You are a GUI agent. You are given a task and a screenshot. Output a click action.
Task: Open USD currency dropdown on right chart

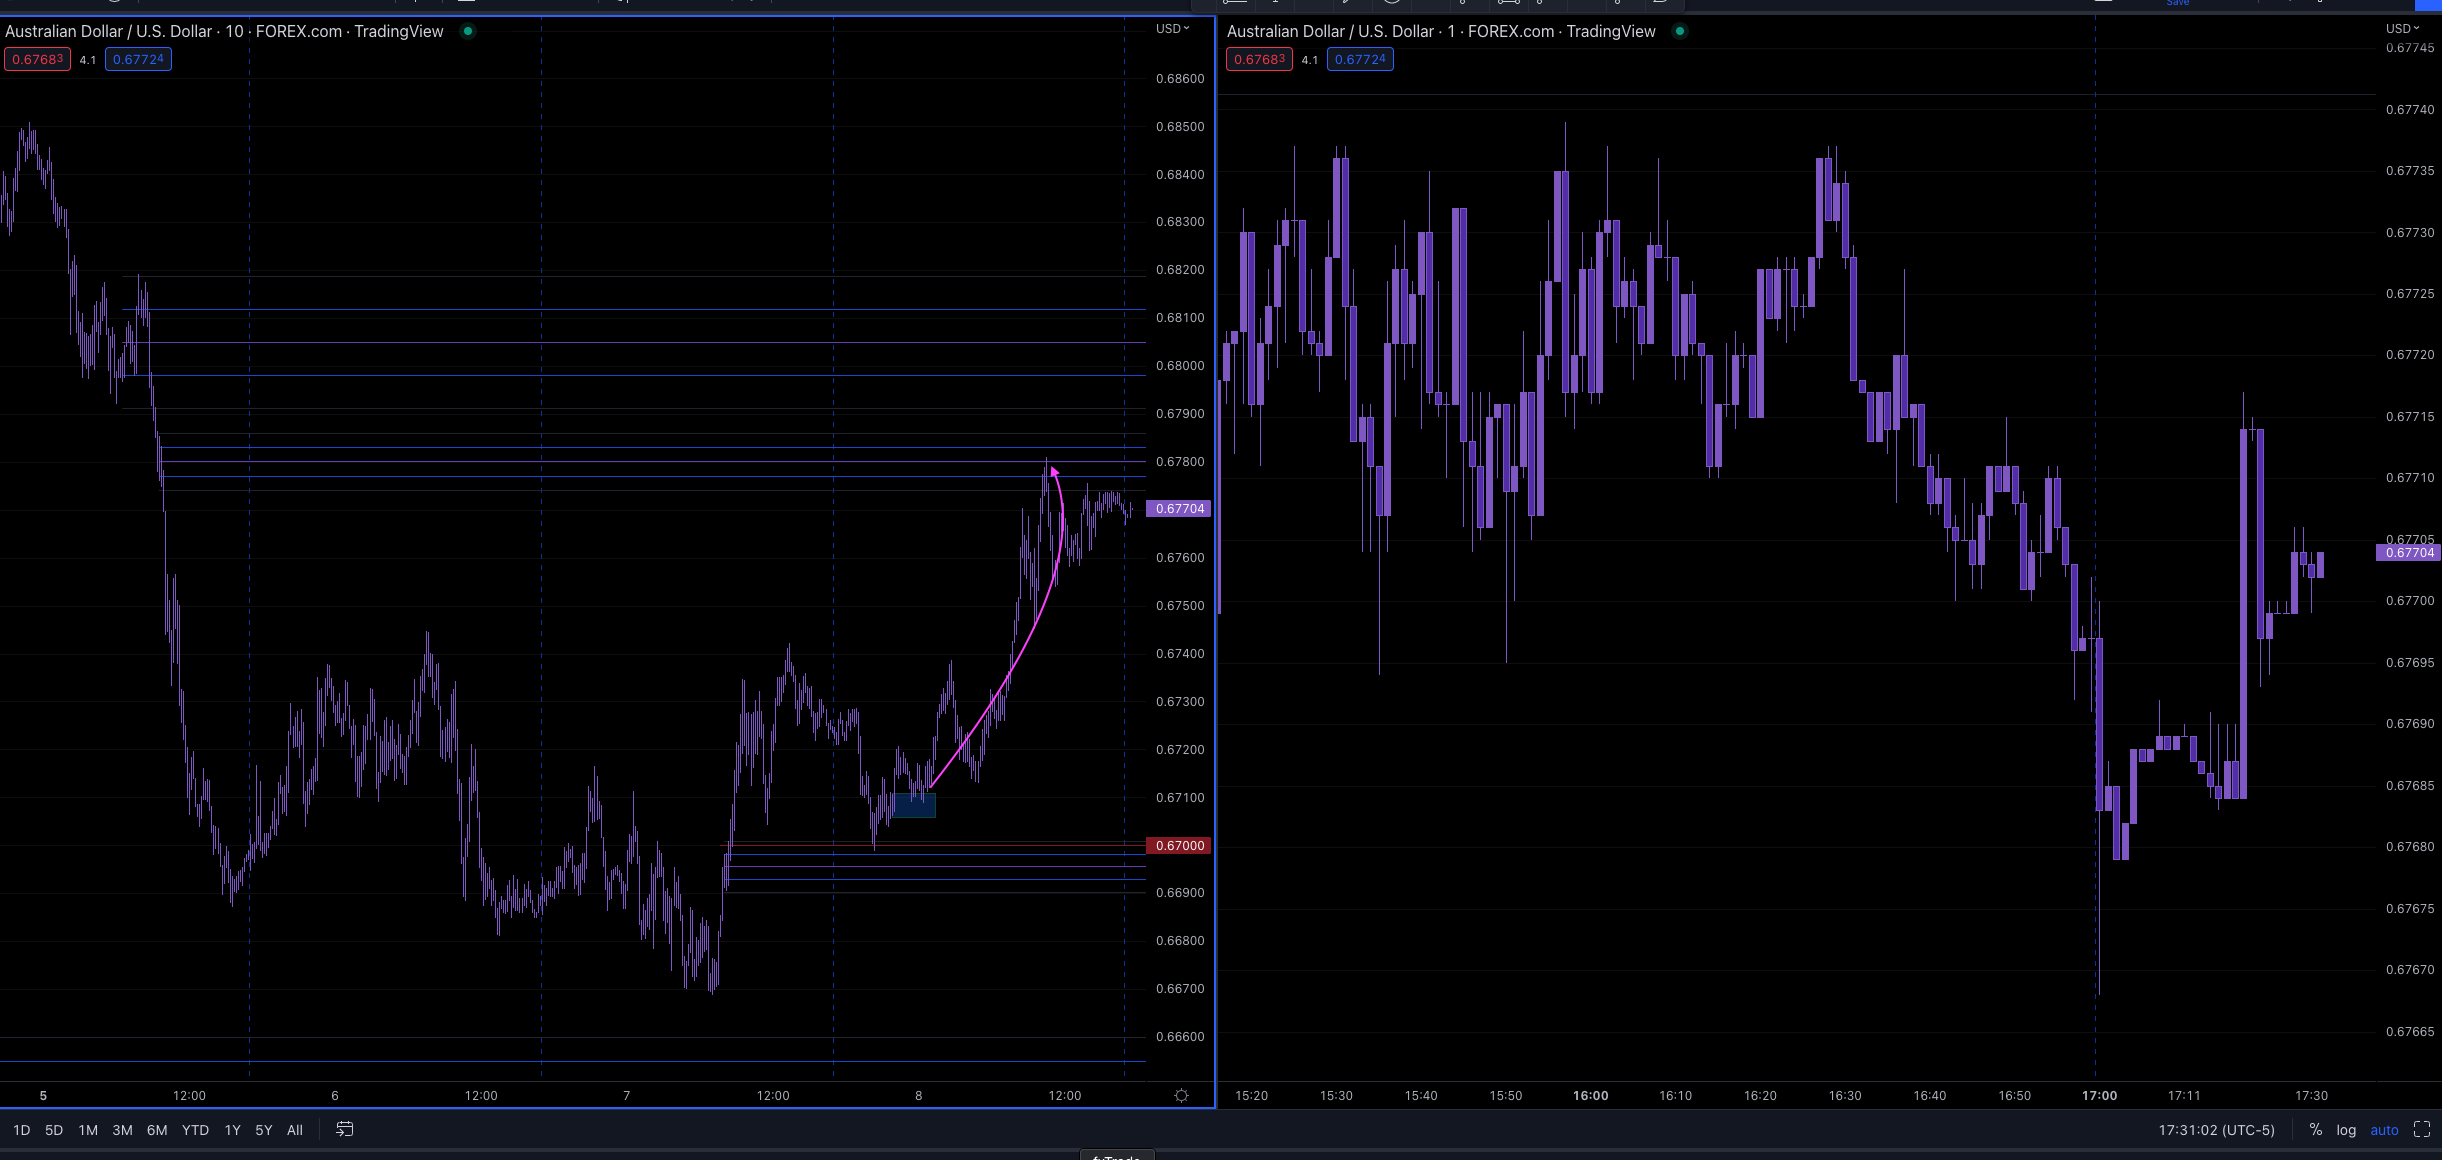[2402, 28]
